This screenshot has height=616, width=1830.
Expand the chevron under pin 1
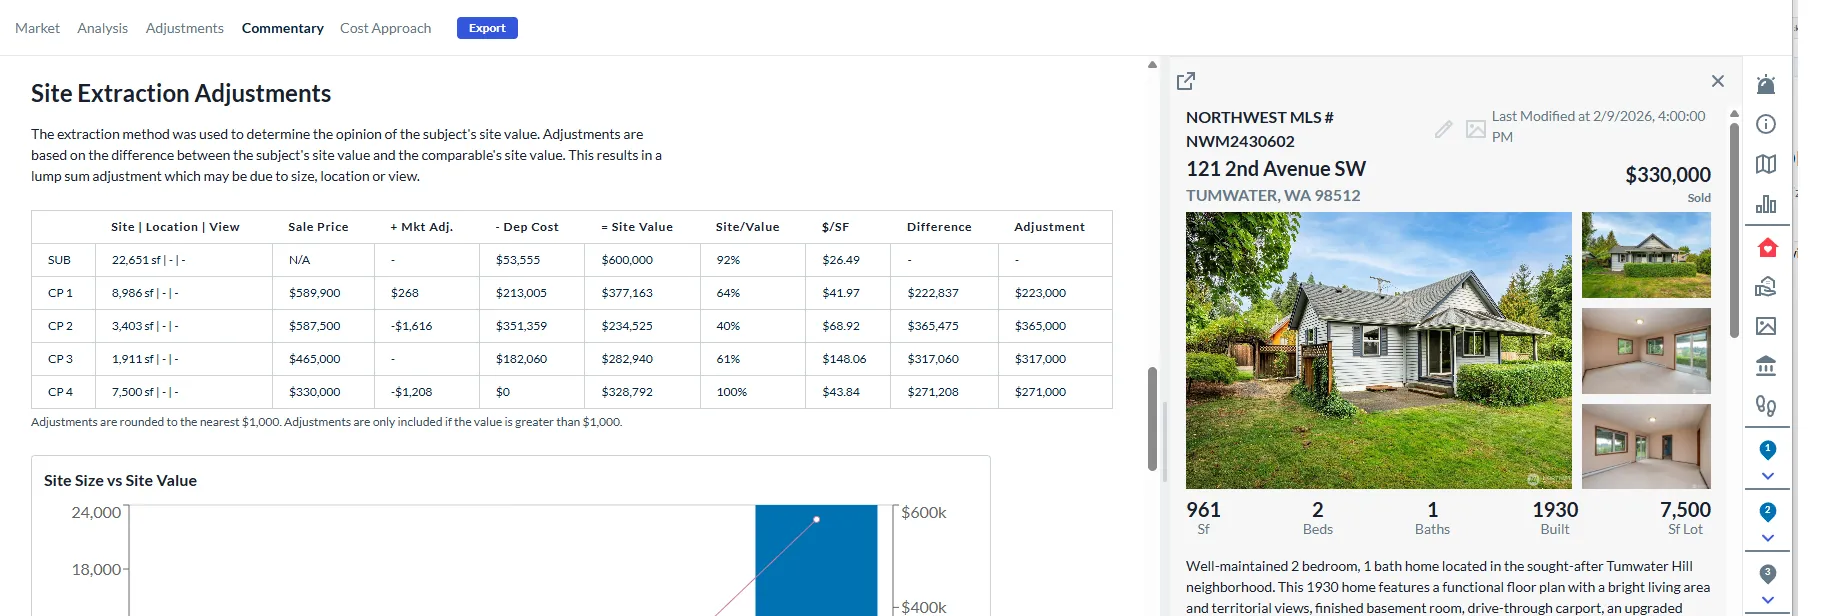coord(1768,477)
